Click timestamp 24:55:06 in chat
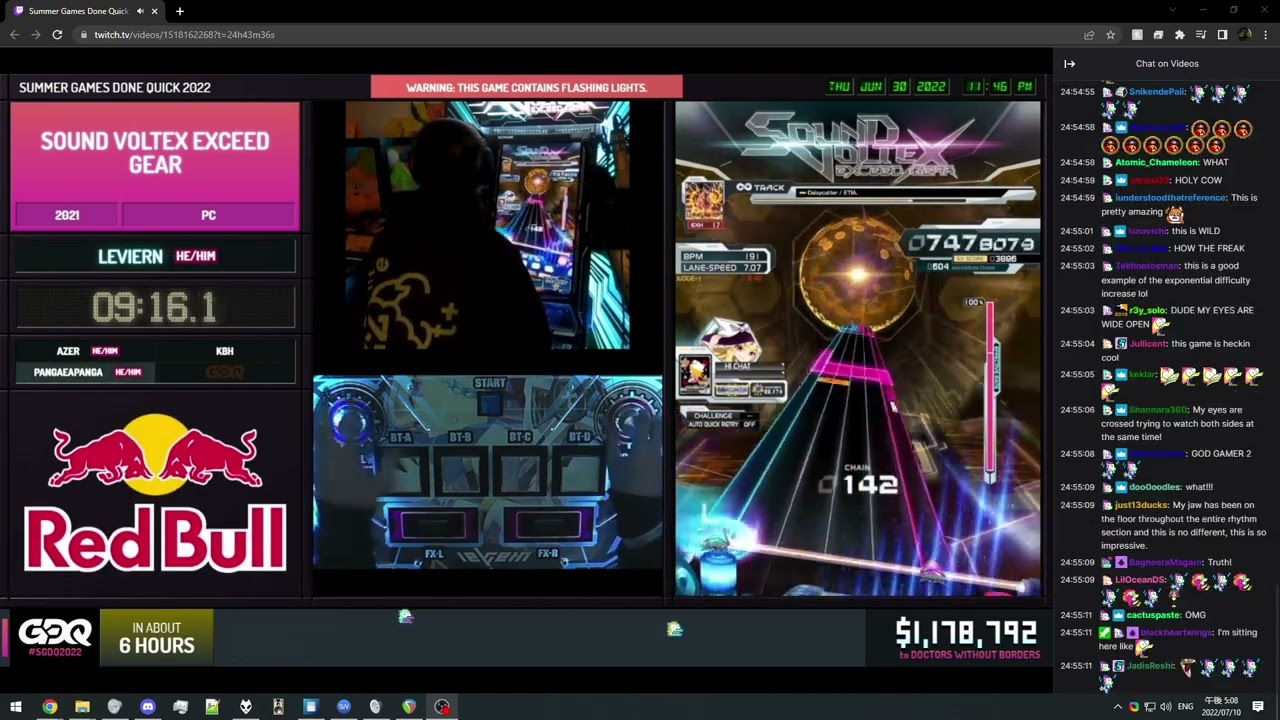This screenshot has width=1280, height=720. point(1077,410)
